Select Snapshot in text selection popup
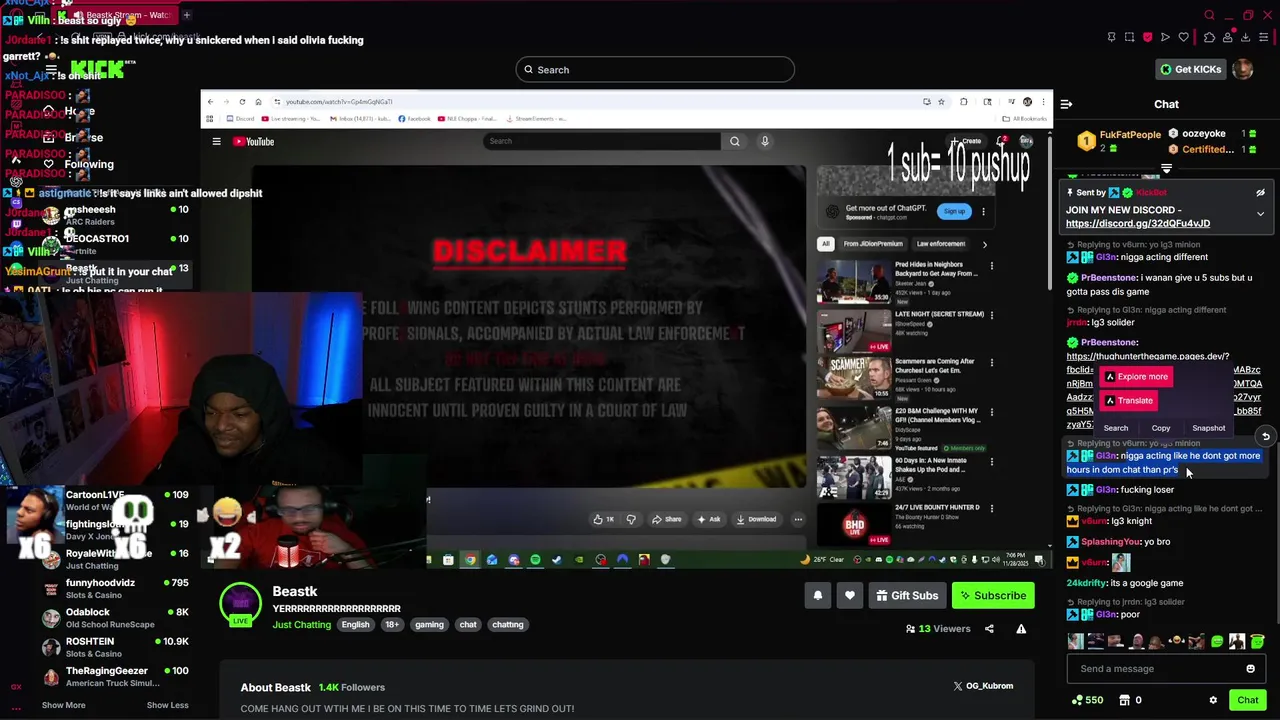 tap(1208, 428)
